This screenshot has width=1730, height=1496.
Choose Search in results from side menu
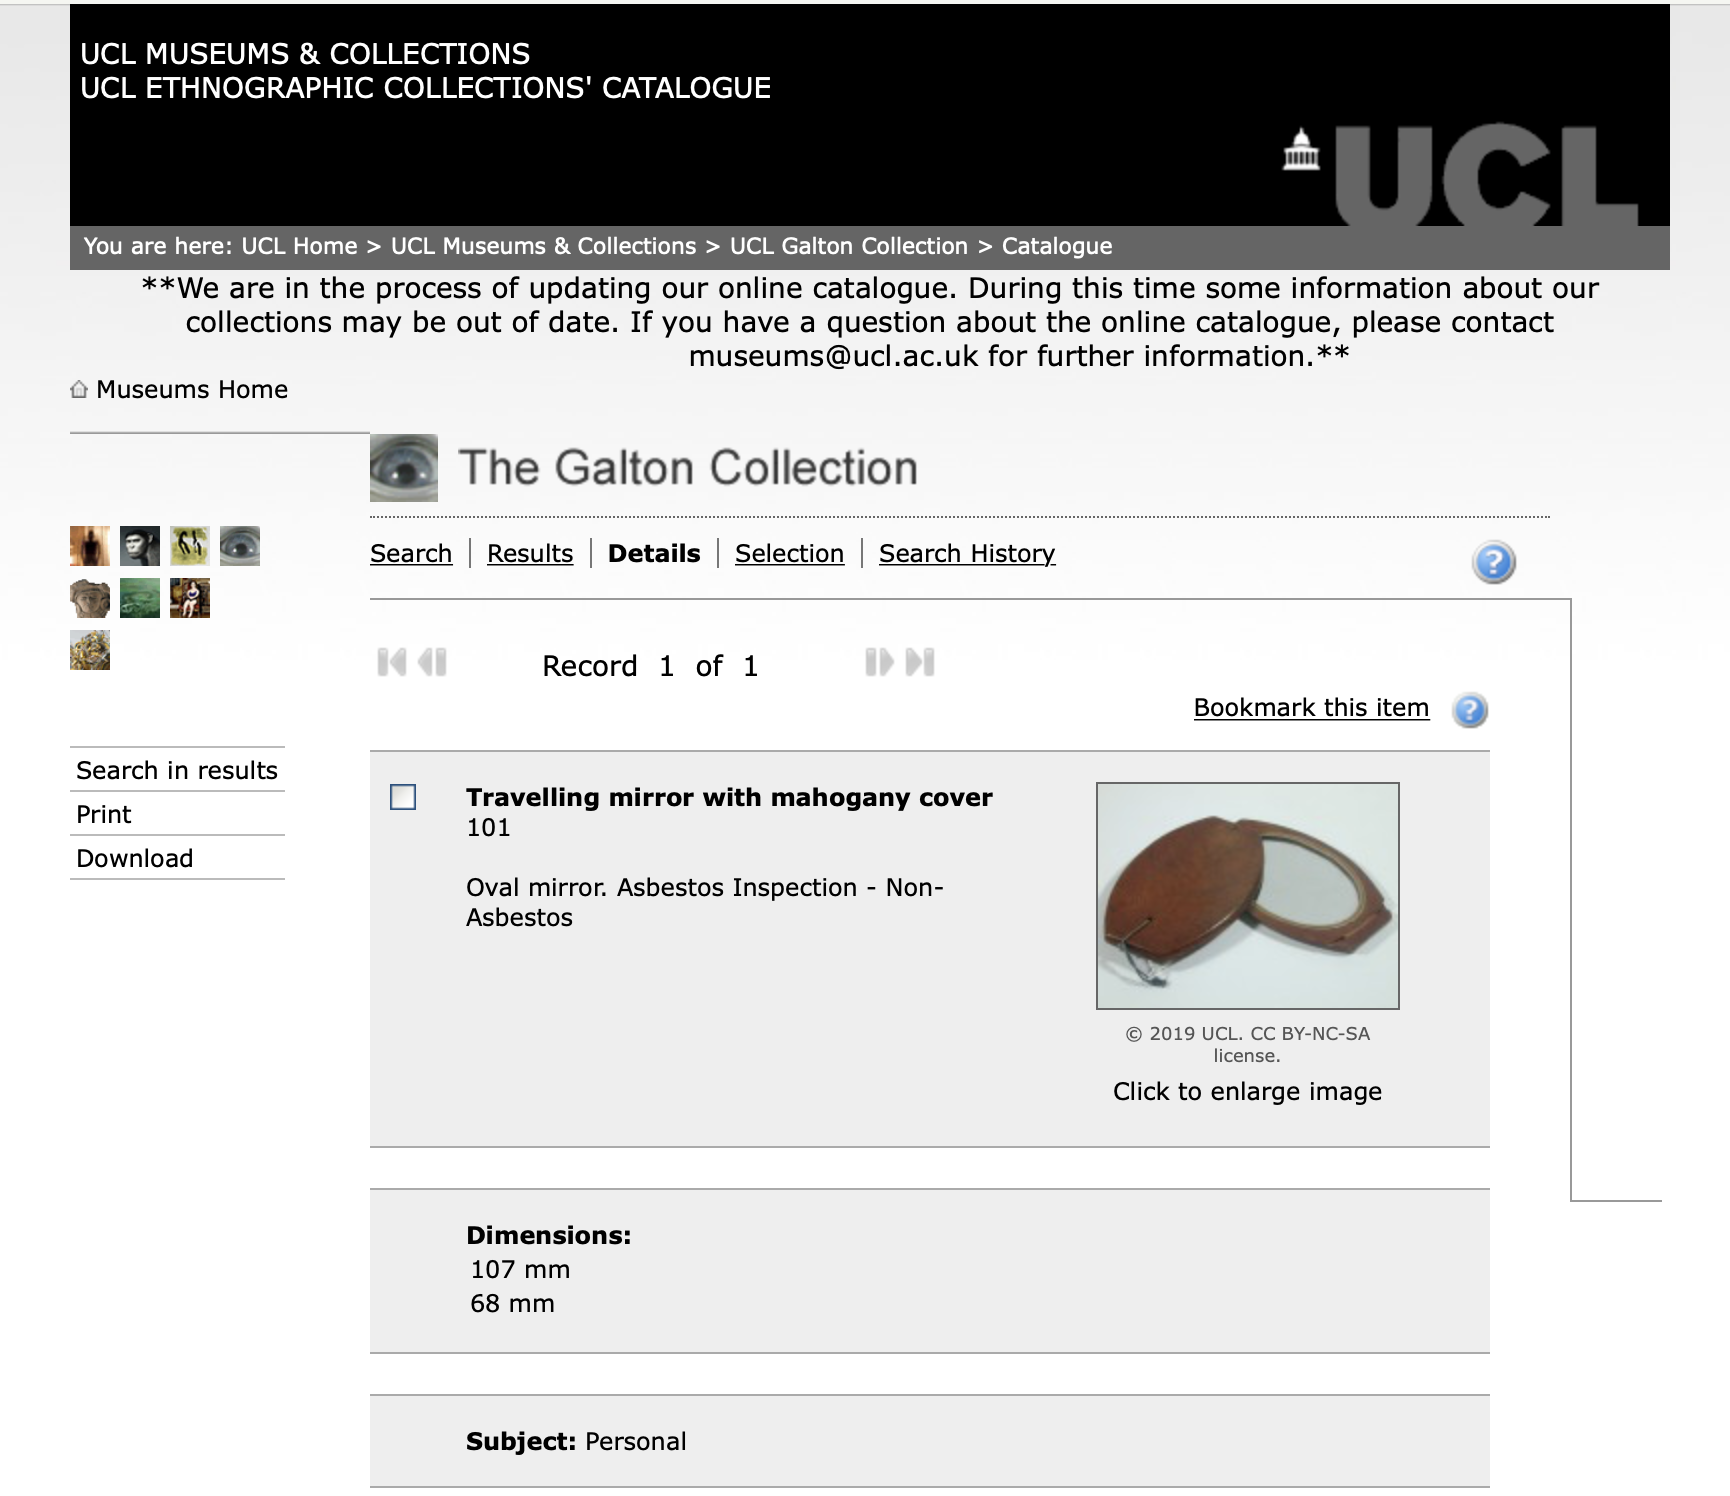pyautogui.click(x=177, y=770)
